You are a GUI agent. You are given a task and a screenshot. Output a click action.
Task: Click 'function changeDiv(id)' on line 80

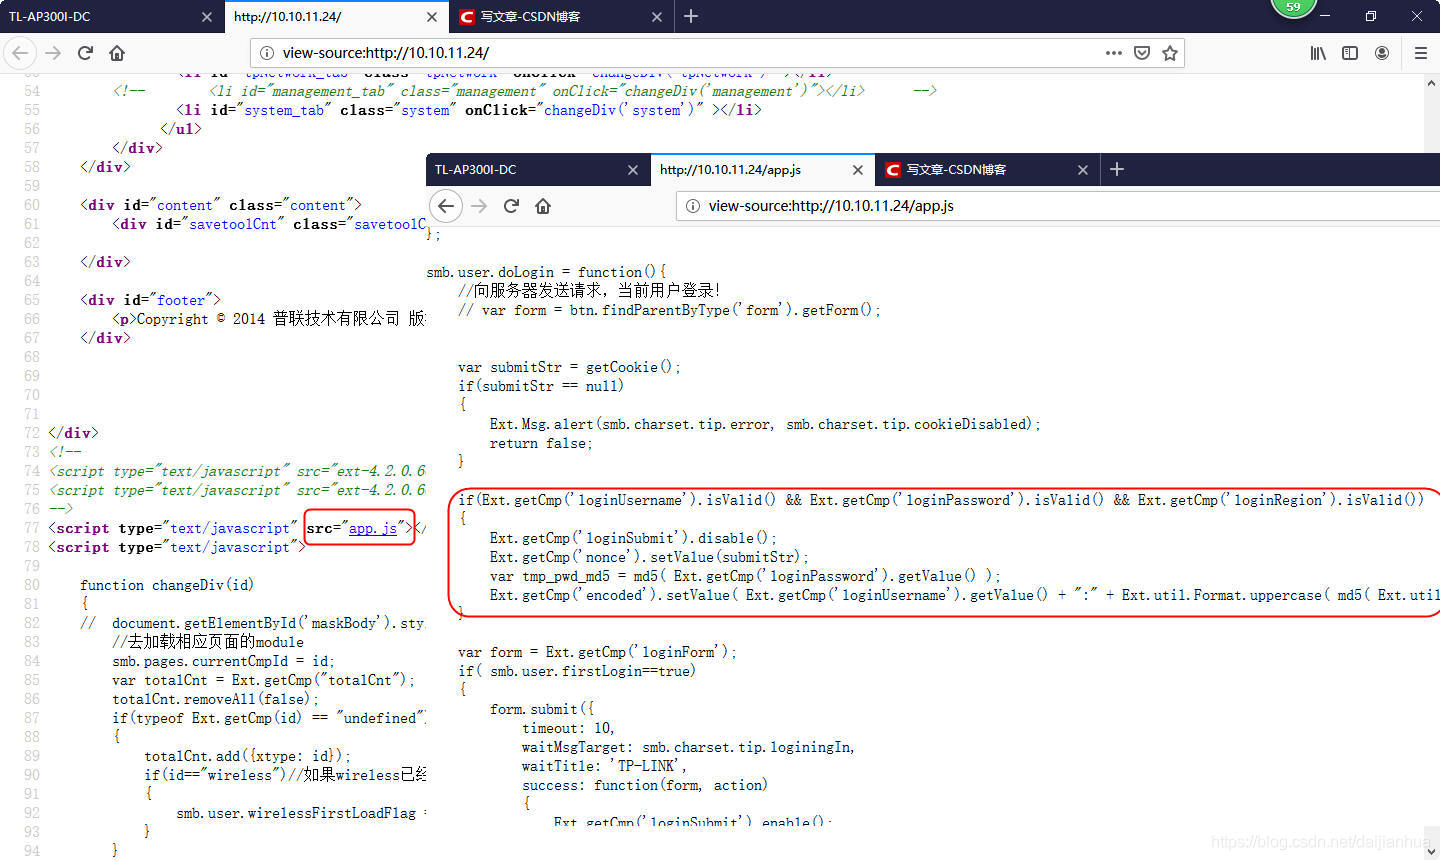pos(167,585)
